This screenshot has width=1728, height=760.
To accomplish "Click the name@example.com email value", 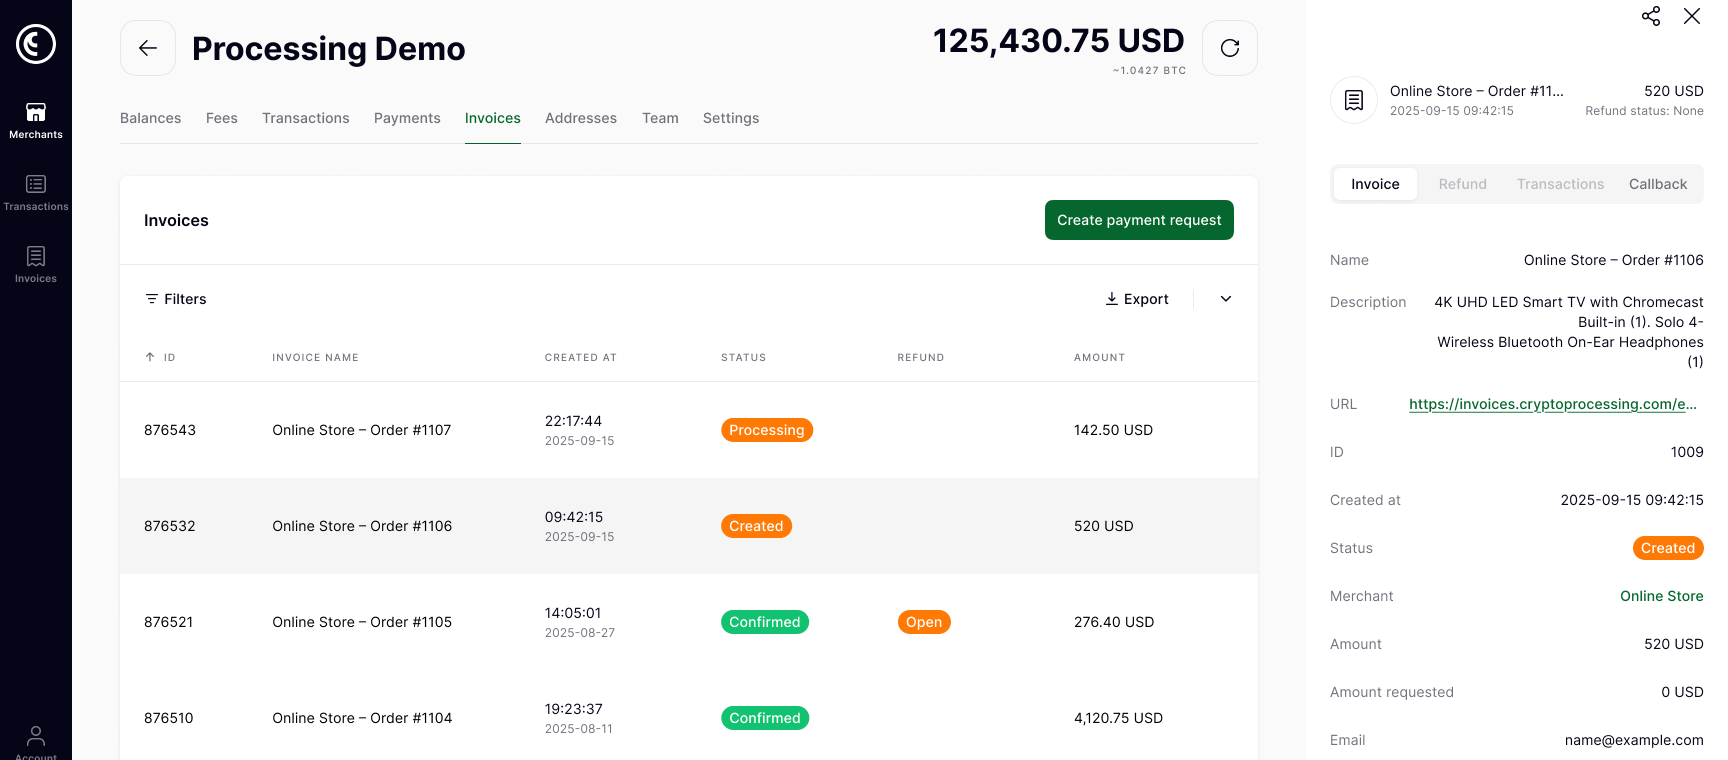I will [1634, 740].
